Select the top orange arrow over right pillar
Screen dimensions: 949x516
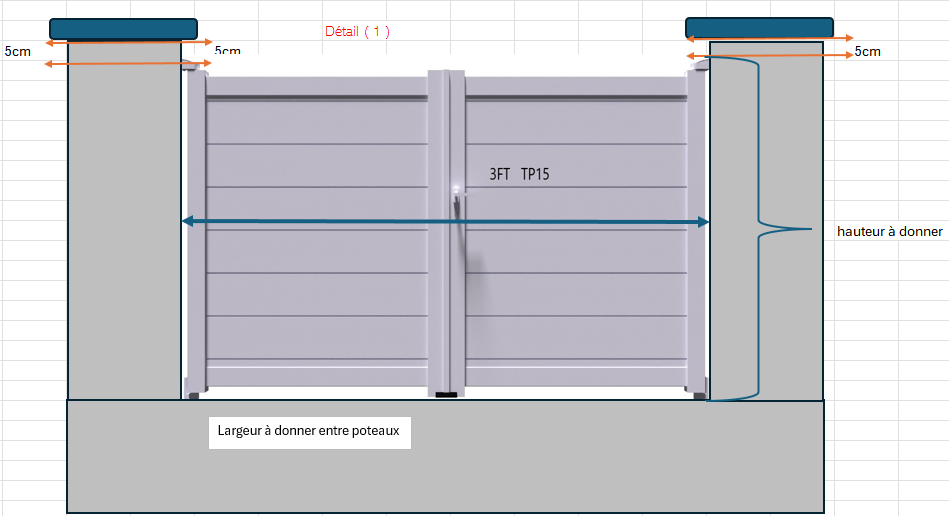[x=769, y=38]
